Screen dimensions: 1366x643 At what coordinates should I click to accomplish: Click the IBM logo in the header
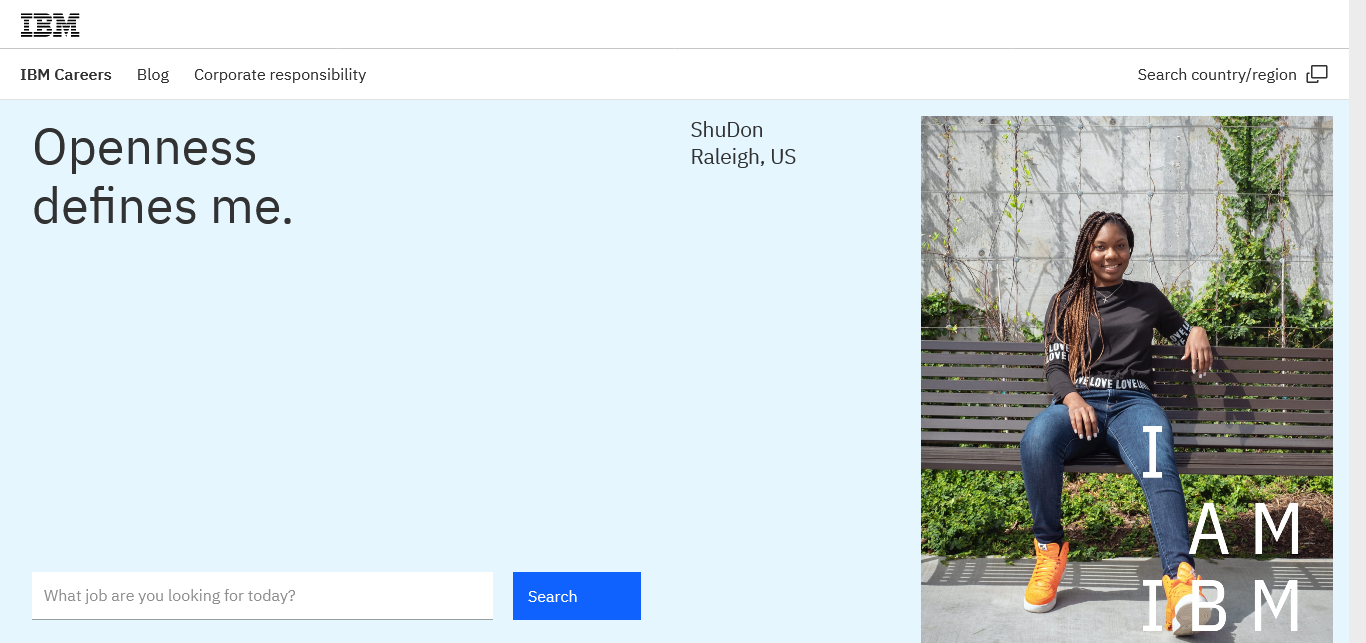click(x=50, y=25)
